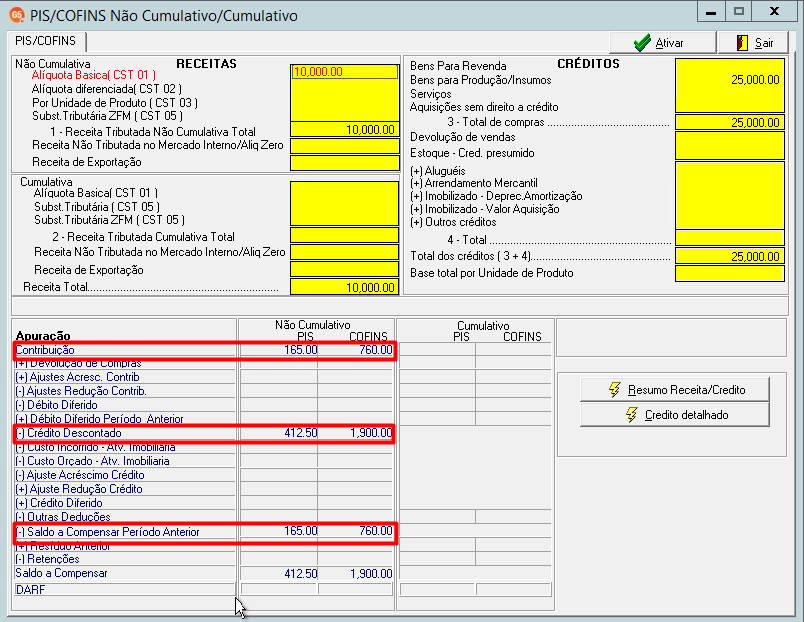
Task: Click final Saldo a Compensar PIS 412.50
Action: [300, 574]
